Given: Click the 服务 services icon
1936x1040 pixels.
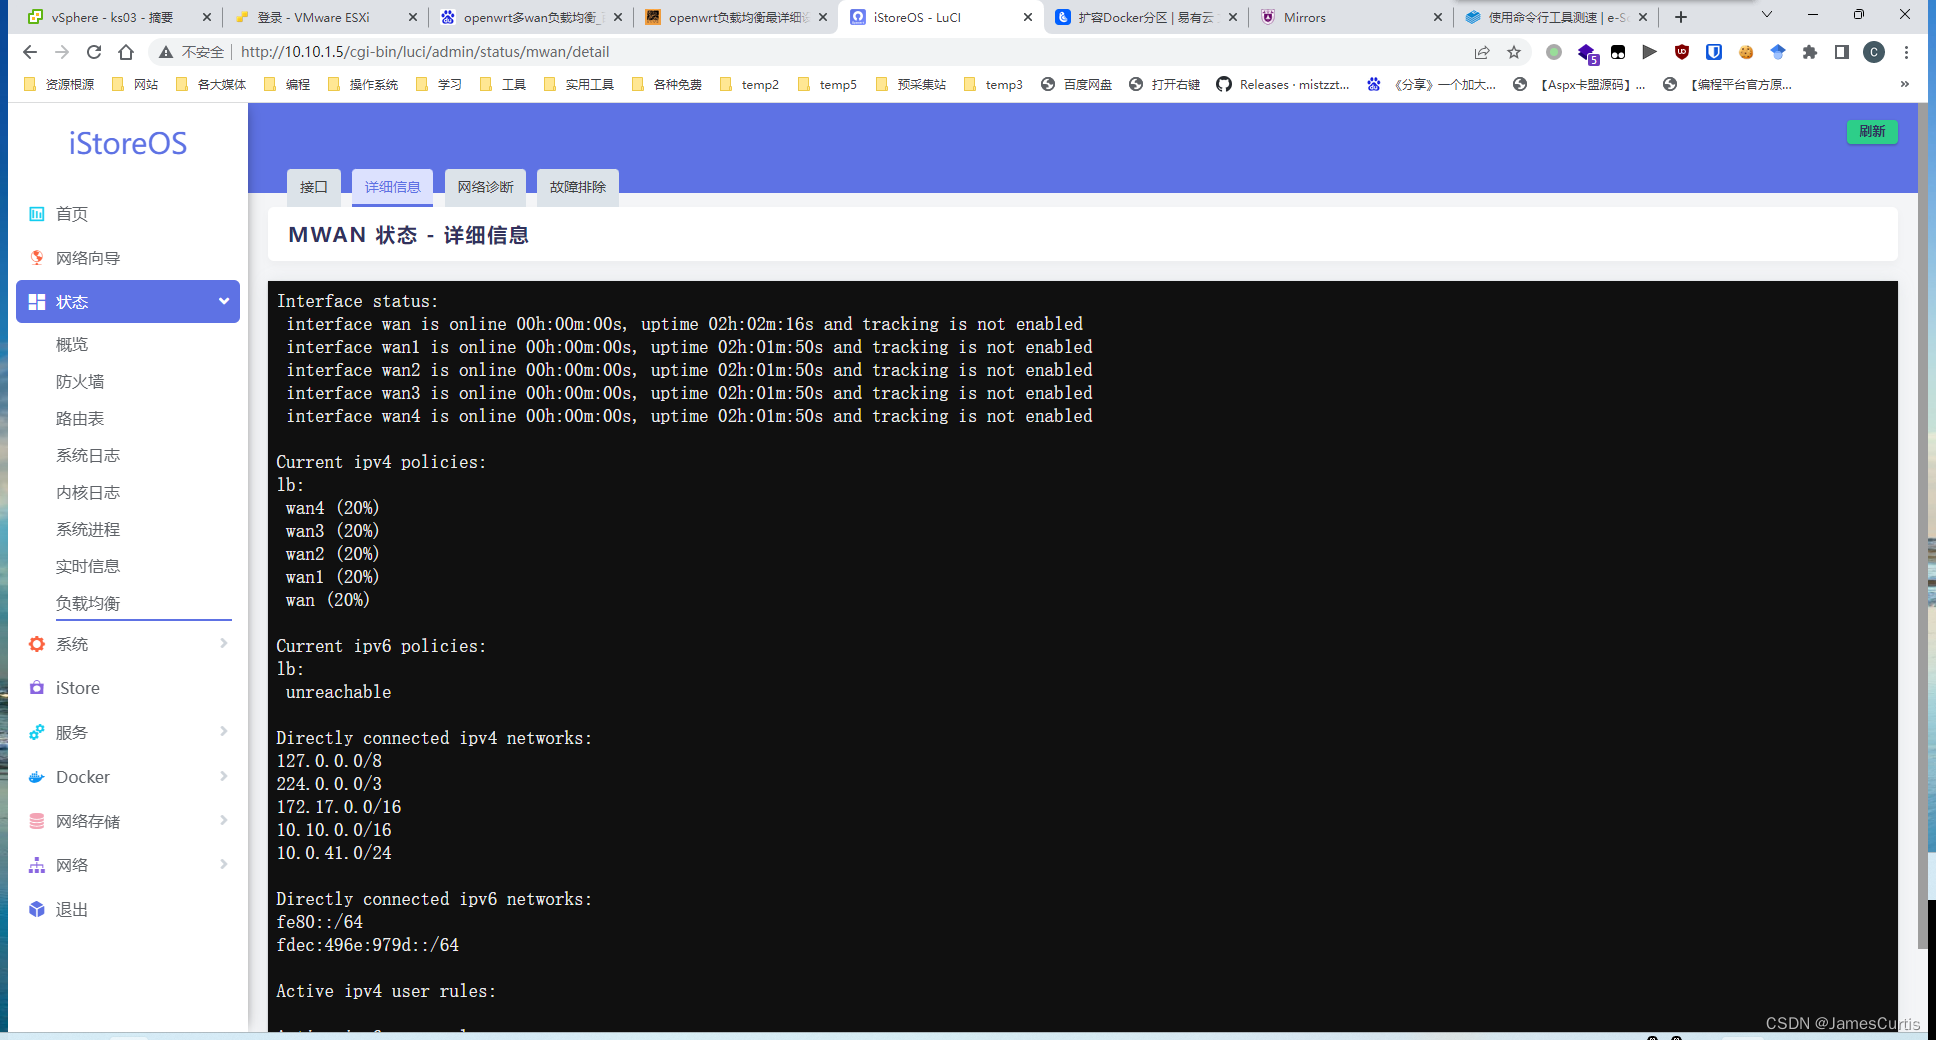Looking at the screenshot, I should 37,732.
